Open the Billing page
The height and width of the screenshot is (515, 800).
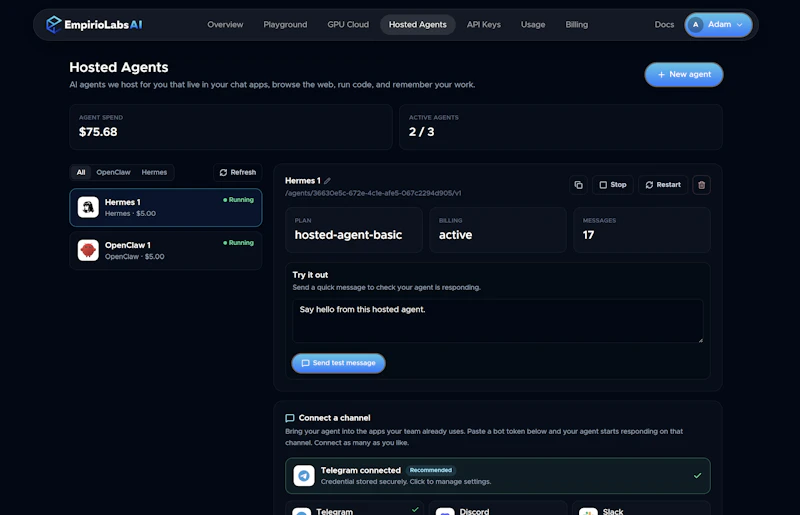tap(577, 24)
